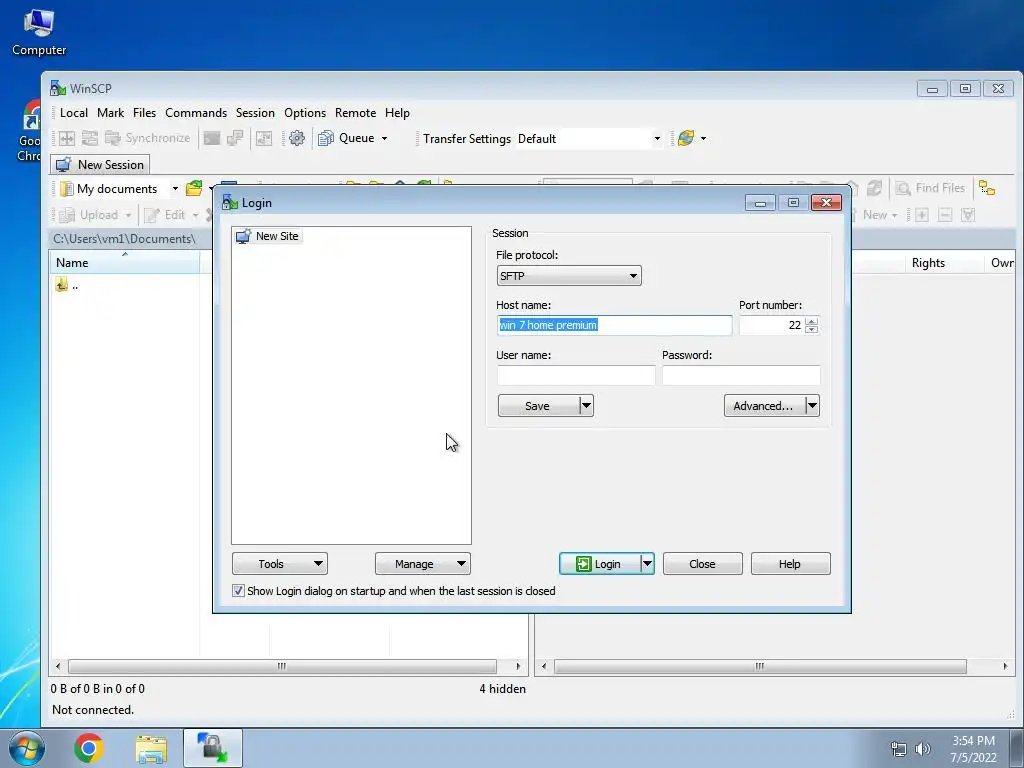The height and width of the screenshot is (768, 1024).
Task: Open the Options menu
Action: [x=305, y=113]
